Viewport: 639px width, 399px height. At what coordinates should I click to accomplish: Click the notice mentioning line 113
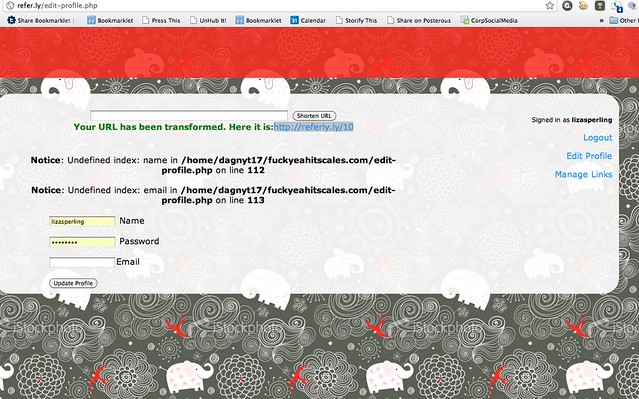pos(213,195)
